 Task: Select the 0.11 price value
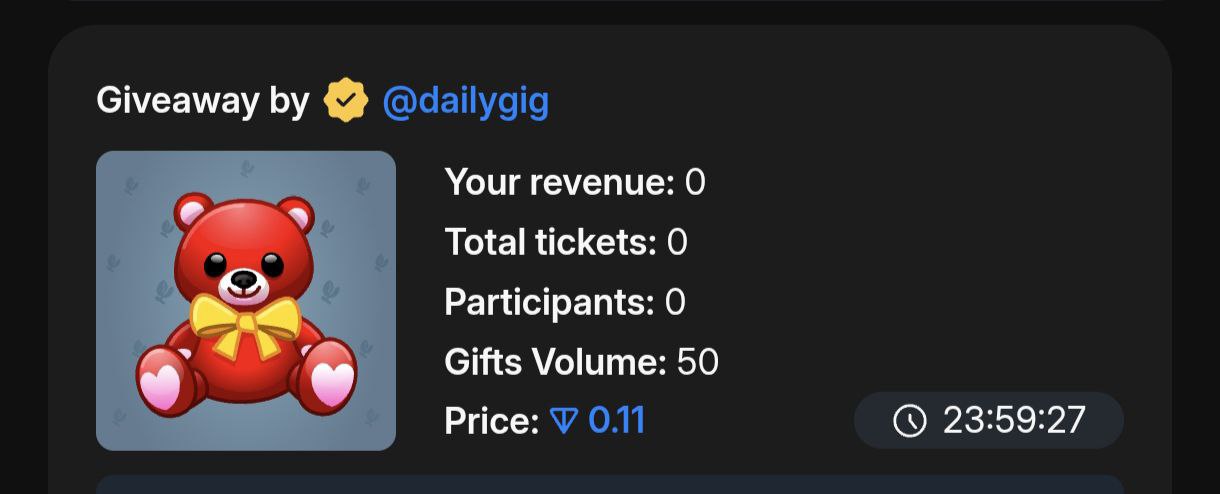[x=617, y=421]
